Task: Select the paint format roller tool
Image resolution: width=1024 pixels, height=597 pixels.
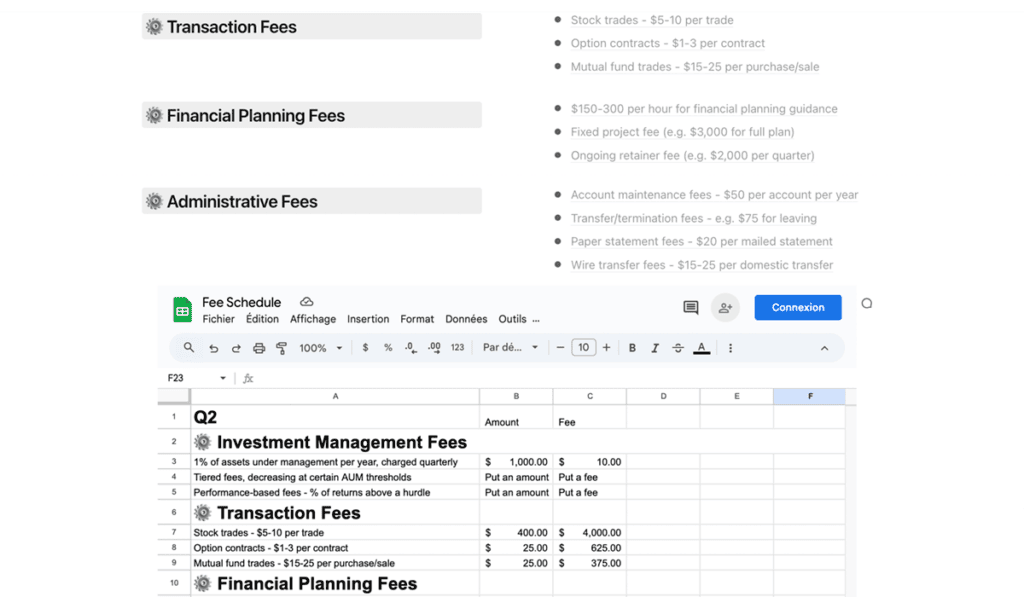Action: [281, 348]
